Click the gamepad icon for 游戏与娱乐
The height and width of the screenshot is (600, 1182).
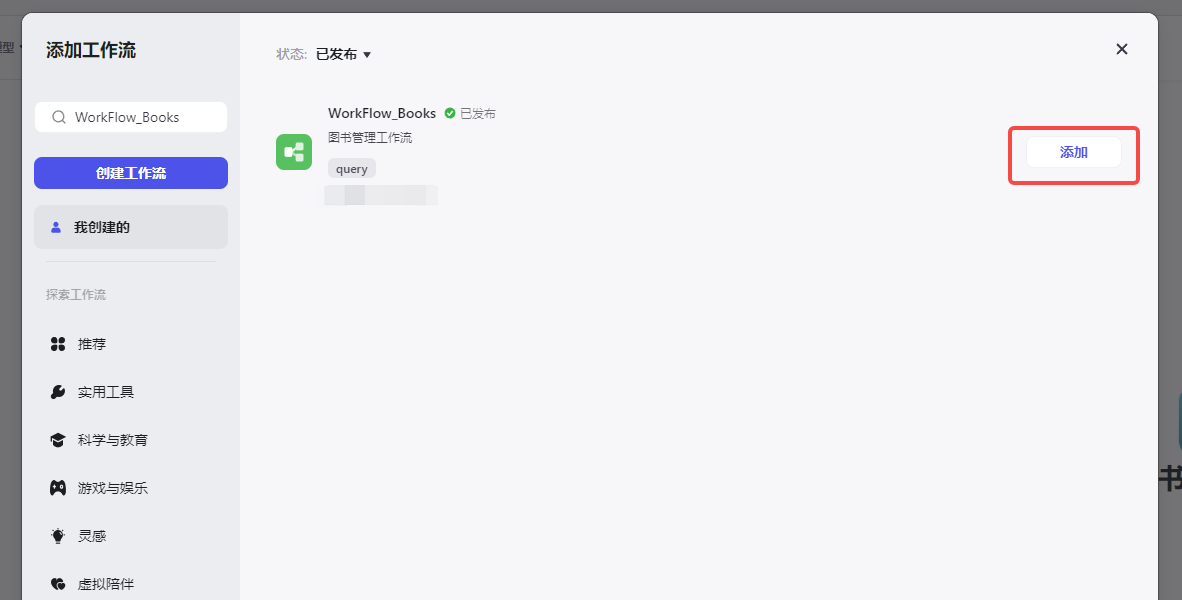click(x=58, y=488)
